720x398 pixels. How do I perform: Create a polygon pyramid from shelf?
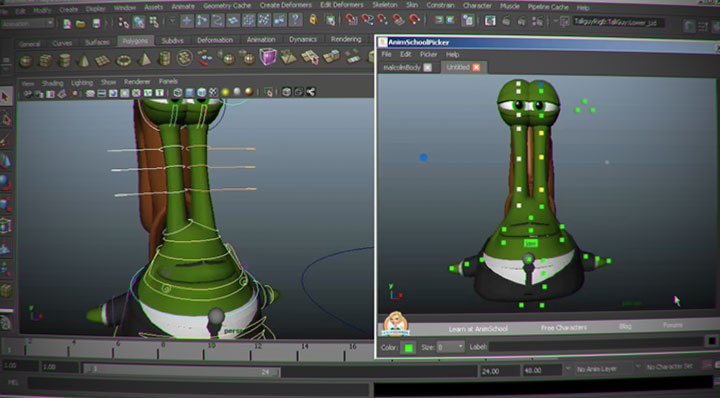coord(144,60)
